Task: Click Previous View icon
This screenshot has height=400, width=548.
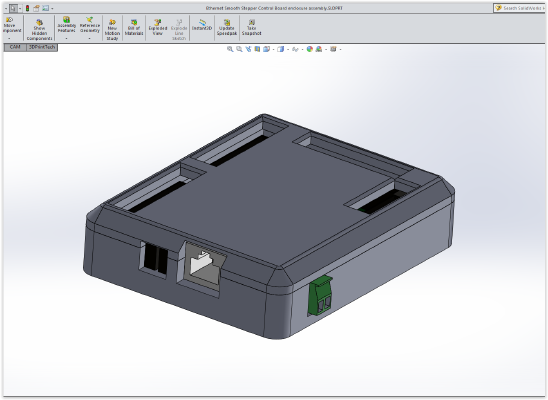Action: coord(248,49)
